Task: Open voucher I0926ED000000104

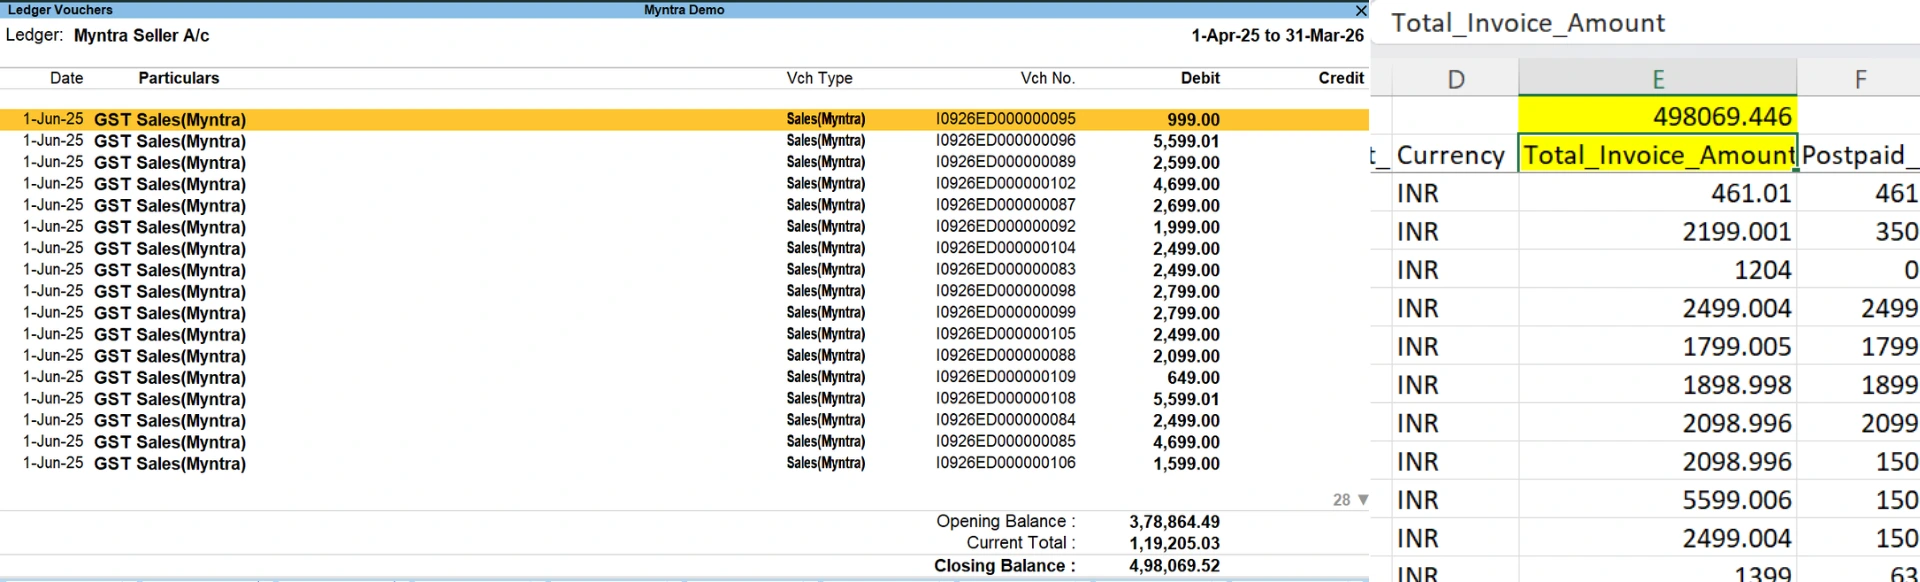Action: click(x=1005, y=248)
